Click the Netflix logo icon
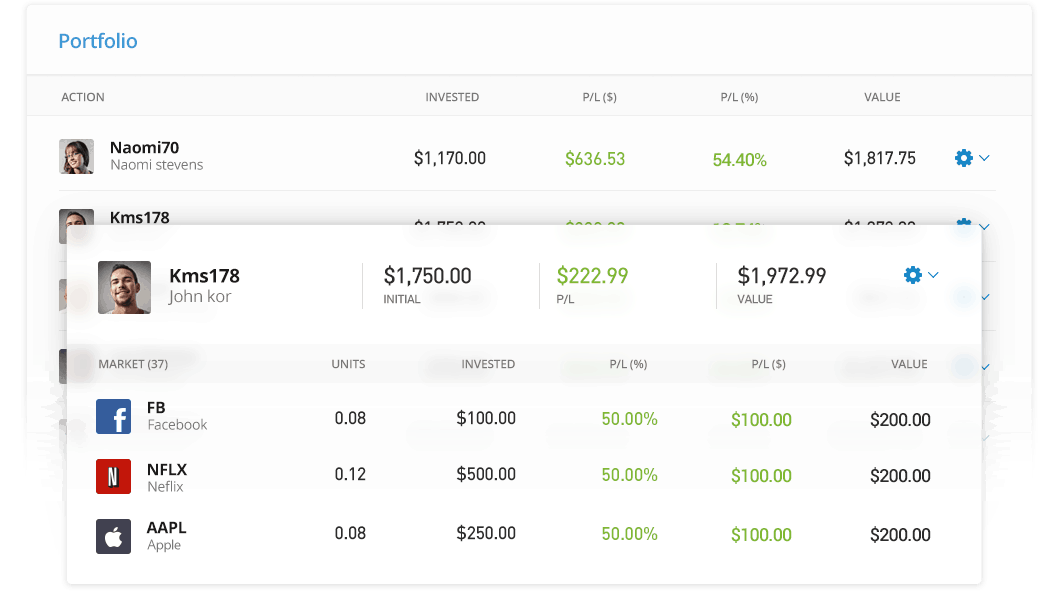This screenshot has width=1060, height=591. point(113,476)
